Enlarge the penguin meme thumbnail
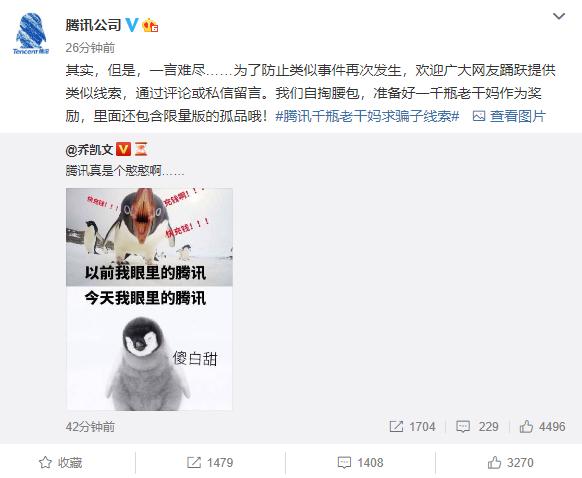582x478 pixels. point(149,299)
